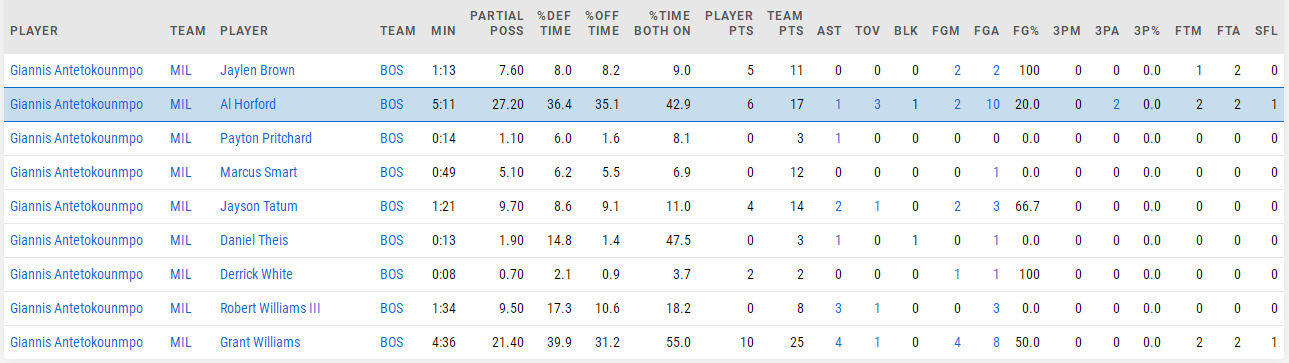Viewport: 1289px width, 363px height.
Task: Sort by the FG% column header
Action: [x=1026, y=31]
